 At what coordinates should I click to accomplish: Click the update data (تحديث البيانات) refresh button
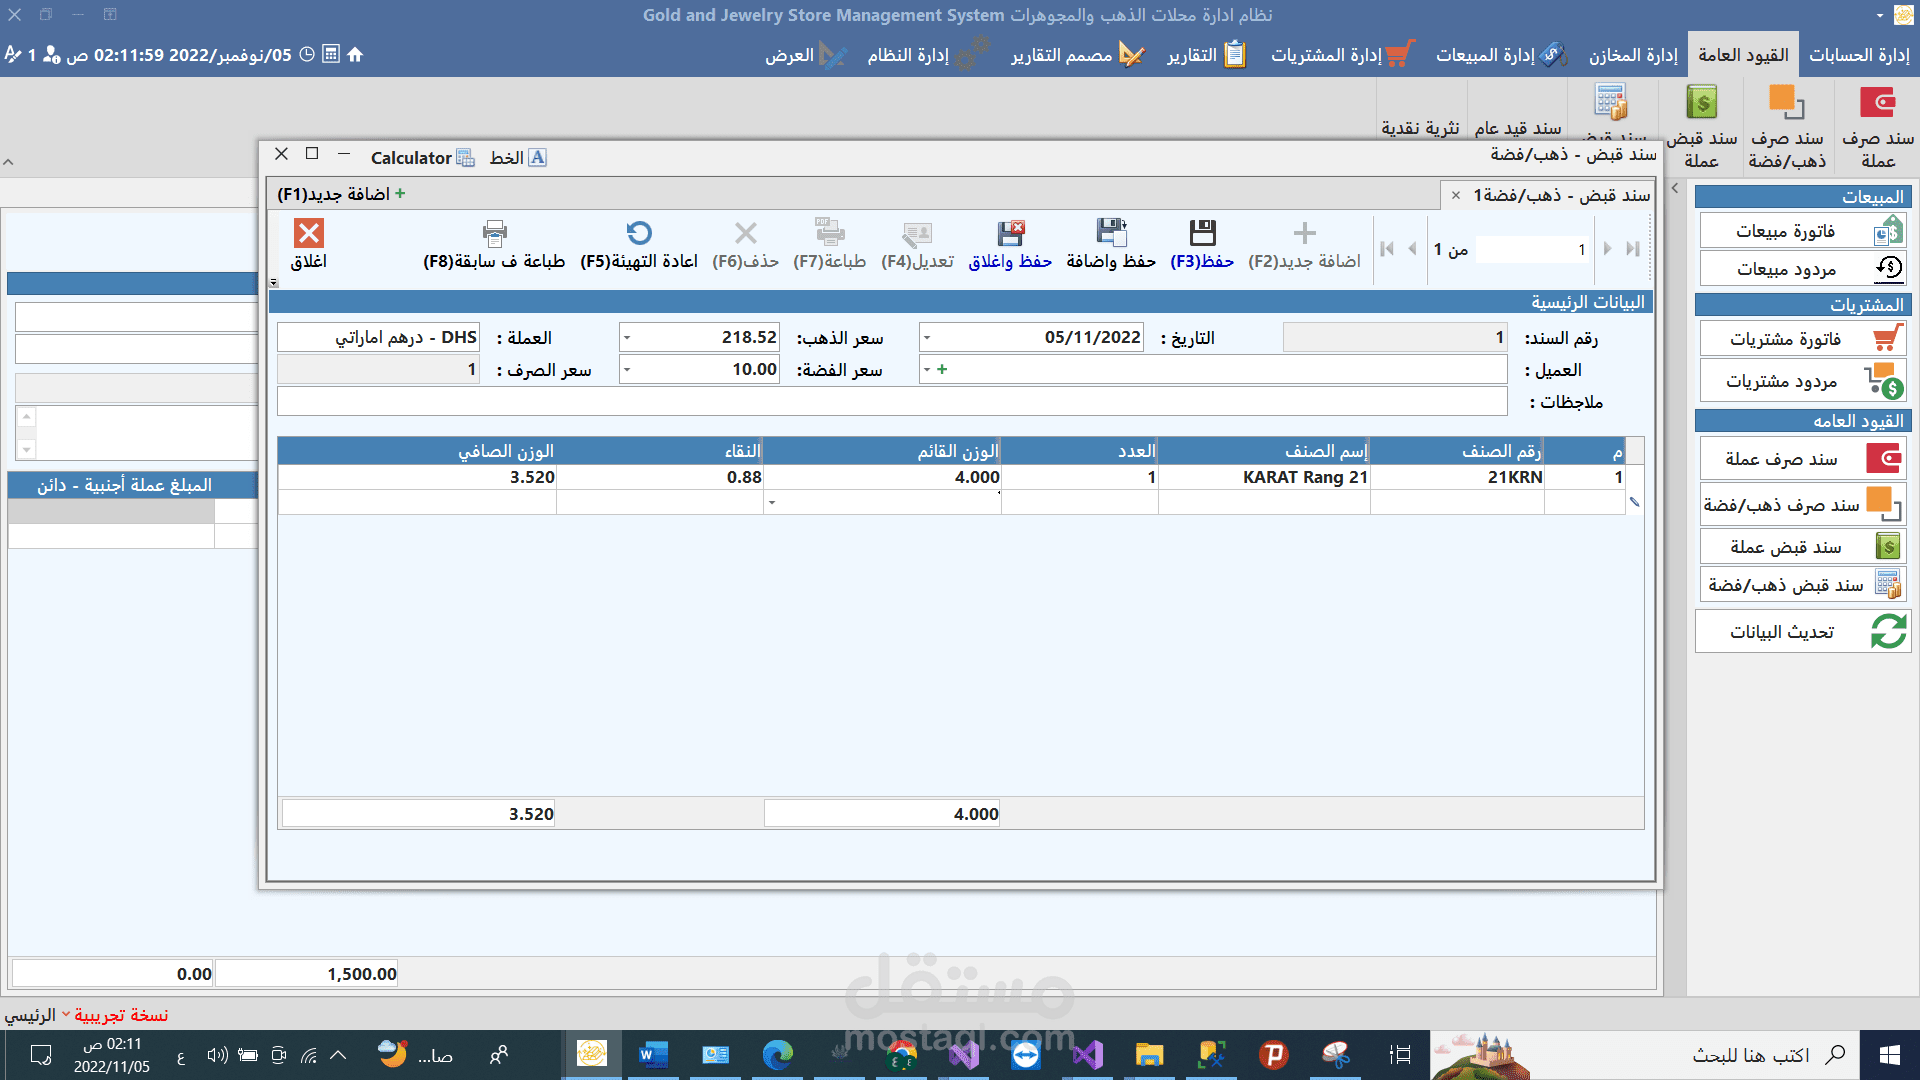1802,632
